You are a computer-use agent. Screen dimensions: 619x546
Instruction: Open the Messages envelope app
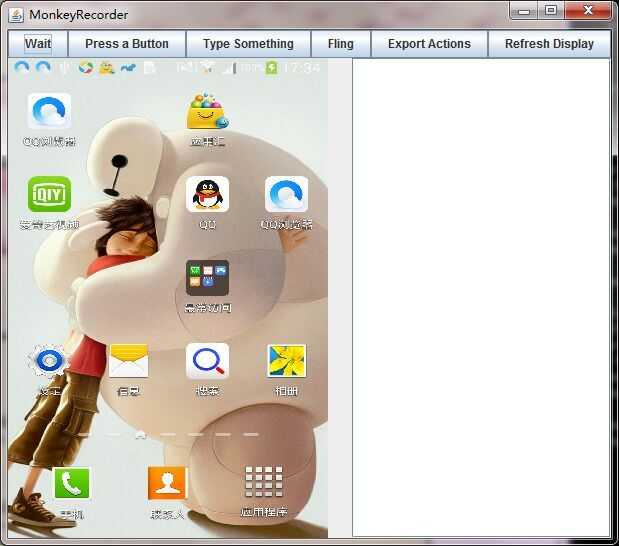coord(129,361)
